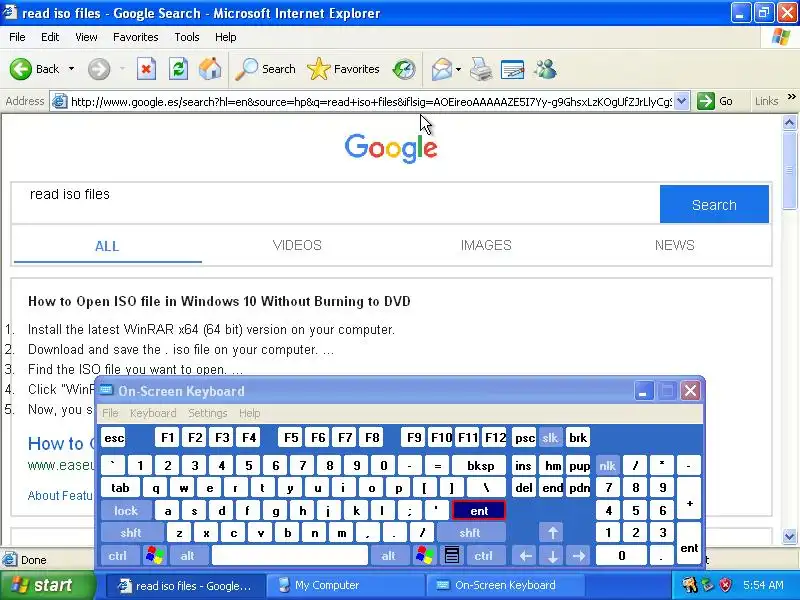Click the F5 key on On-Screen Keyboard
The image size is (800, 600).
pos(291,438)
